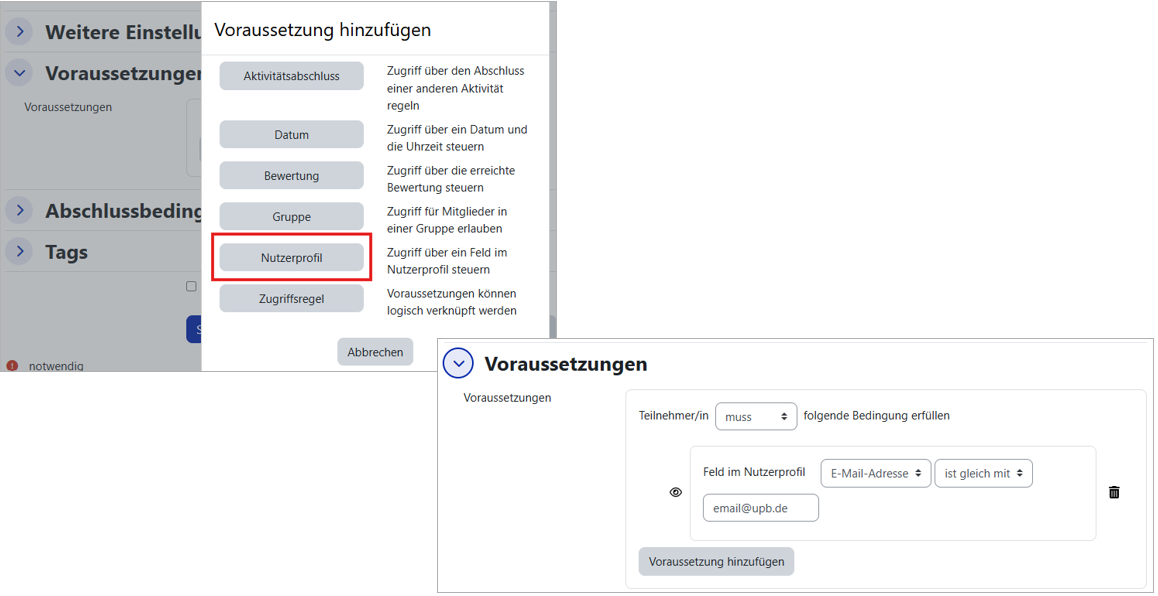1158x596 pixels.
Task: Pick the highlighted Nutzerprofil option
Action: [291, 258]
